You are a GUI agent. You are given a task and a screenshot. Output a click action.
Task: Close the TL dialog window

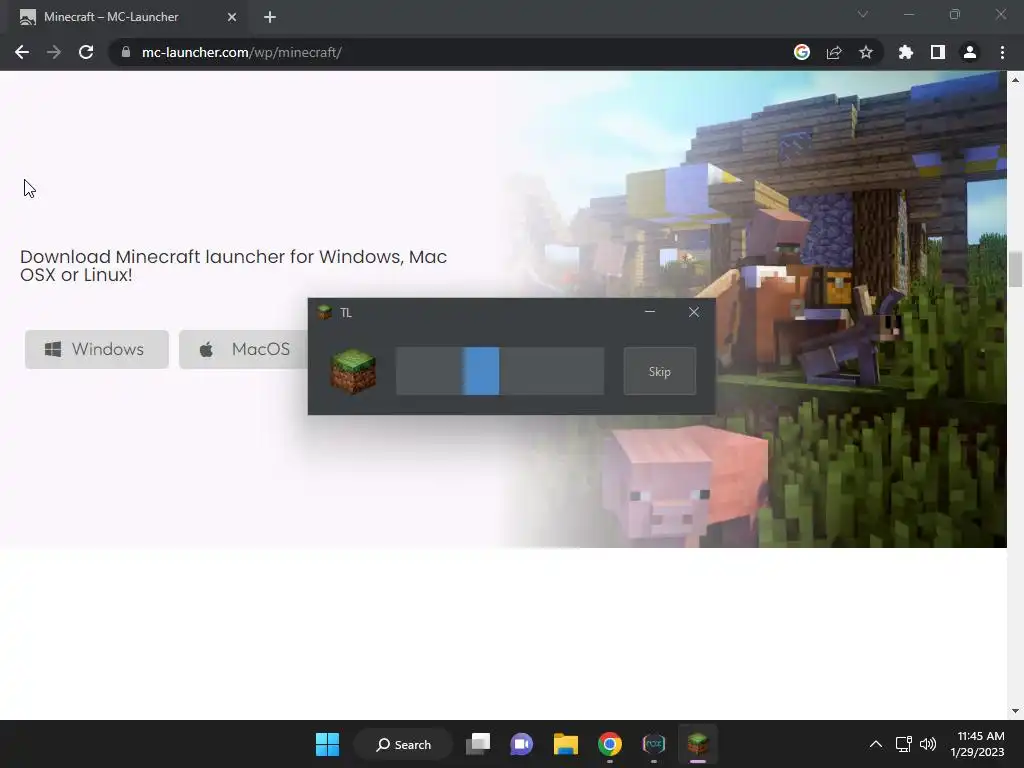(694, 312)
